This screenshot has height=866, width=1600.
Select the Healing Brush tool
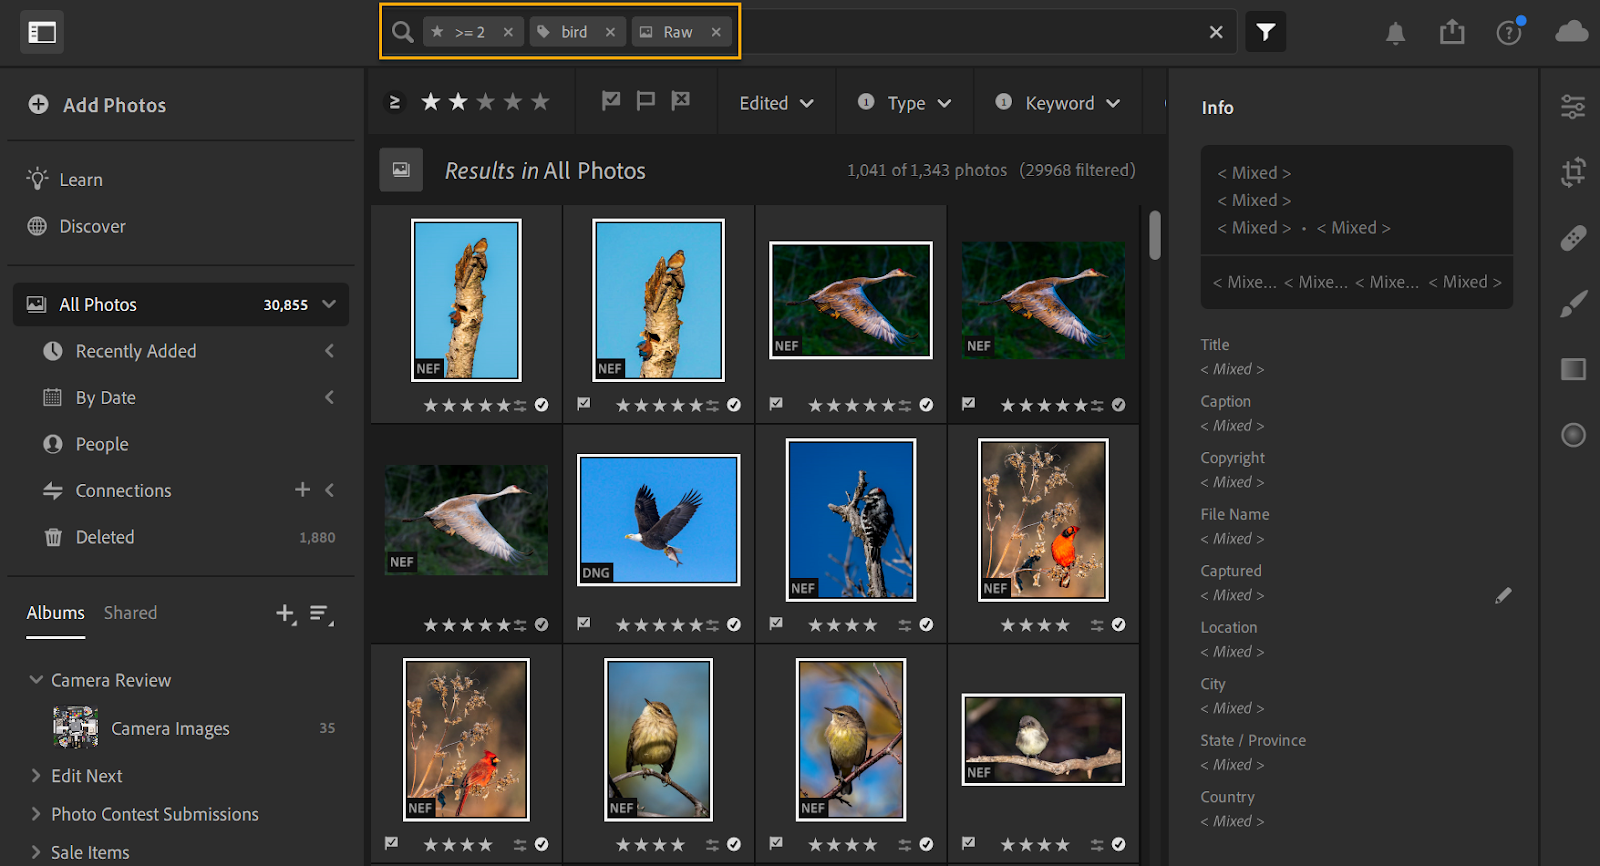[1573, 238]
